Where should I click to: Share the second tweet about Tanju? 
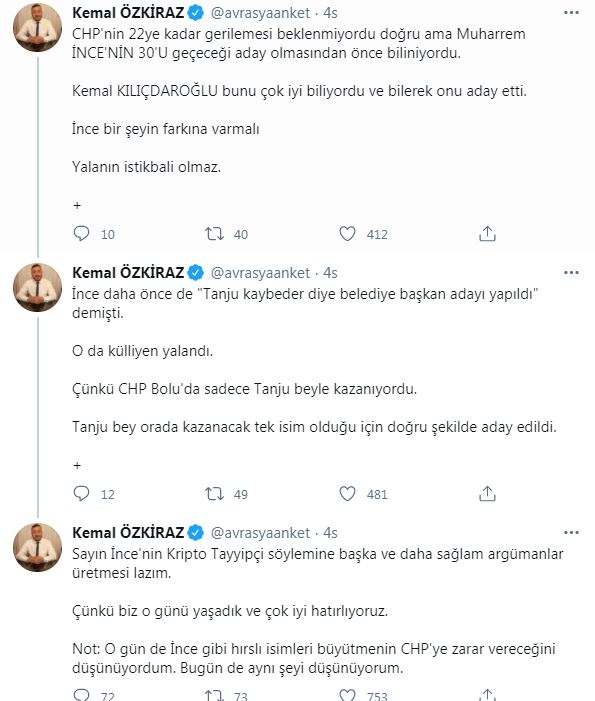487,494
